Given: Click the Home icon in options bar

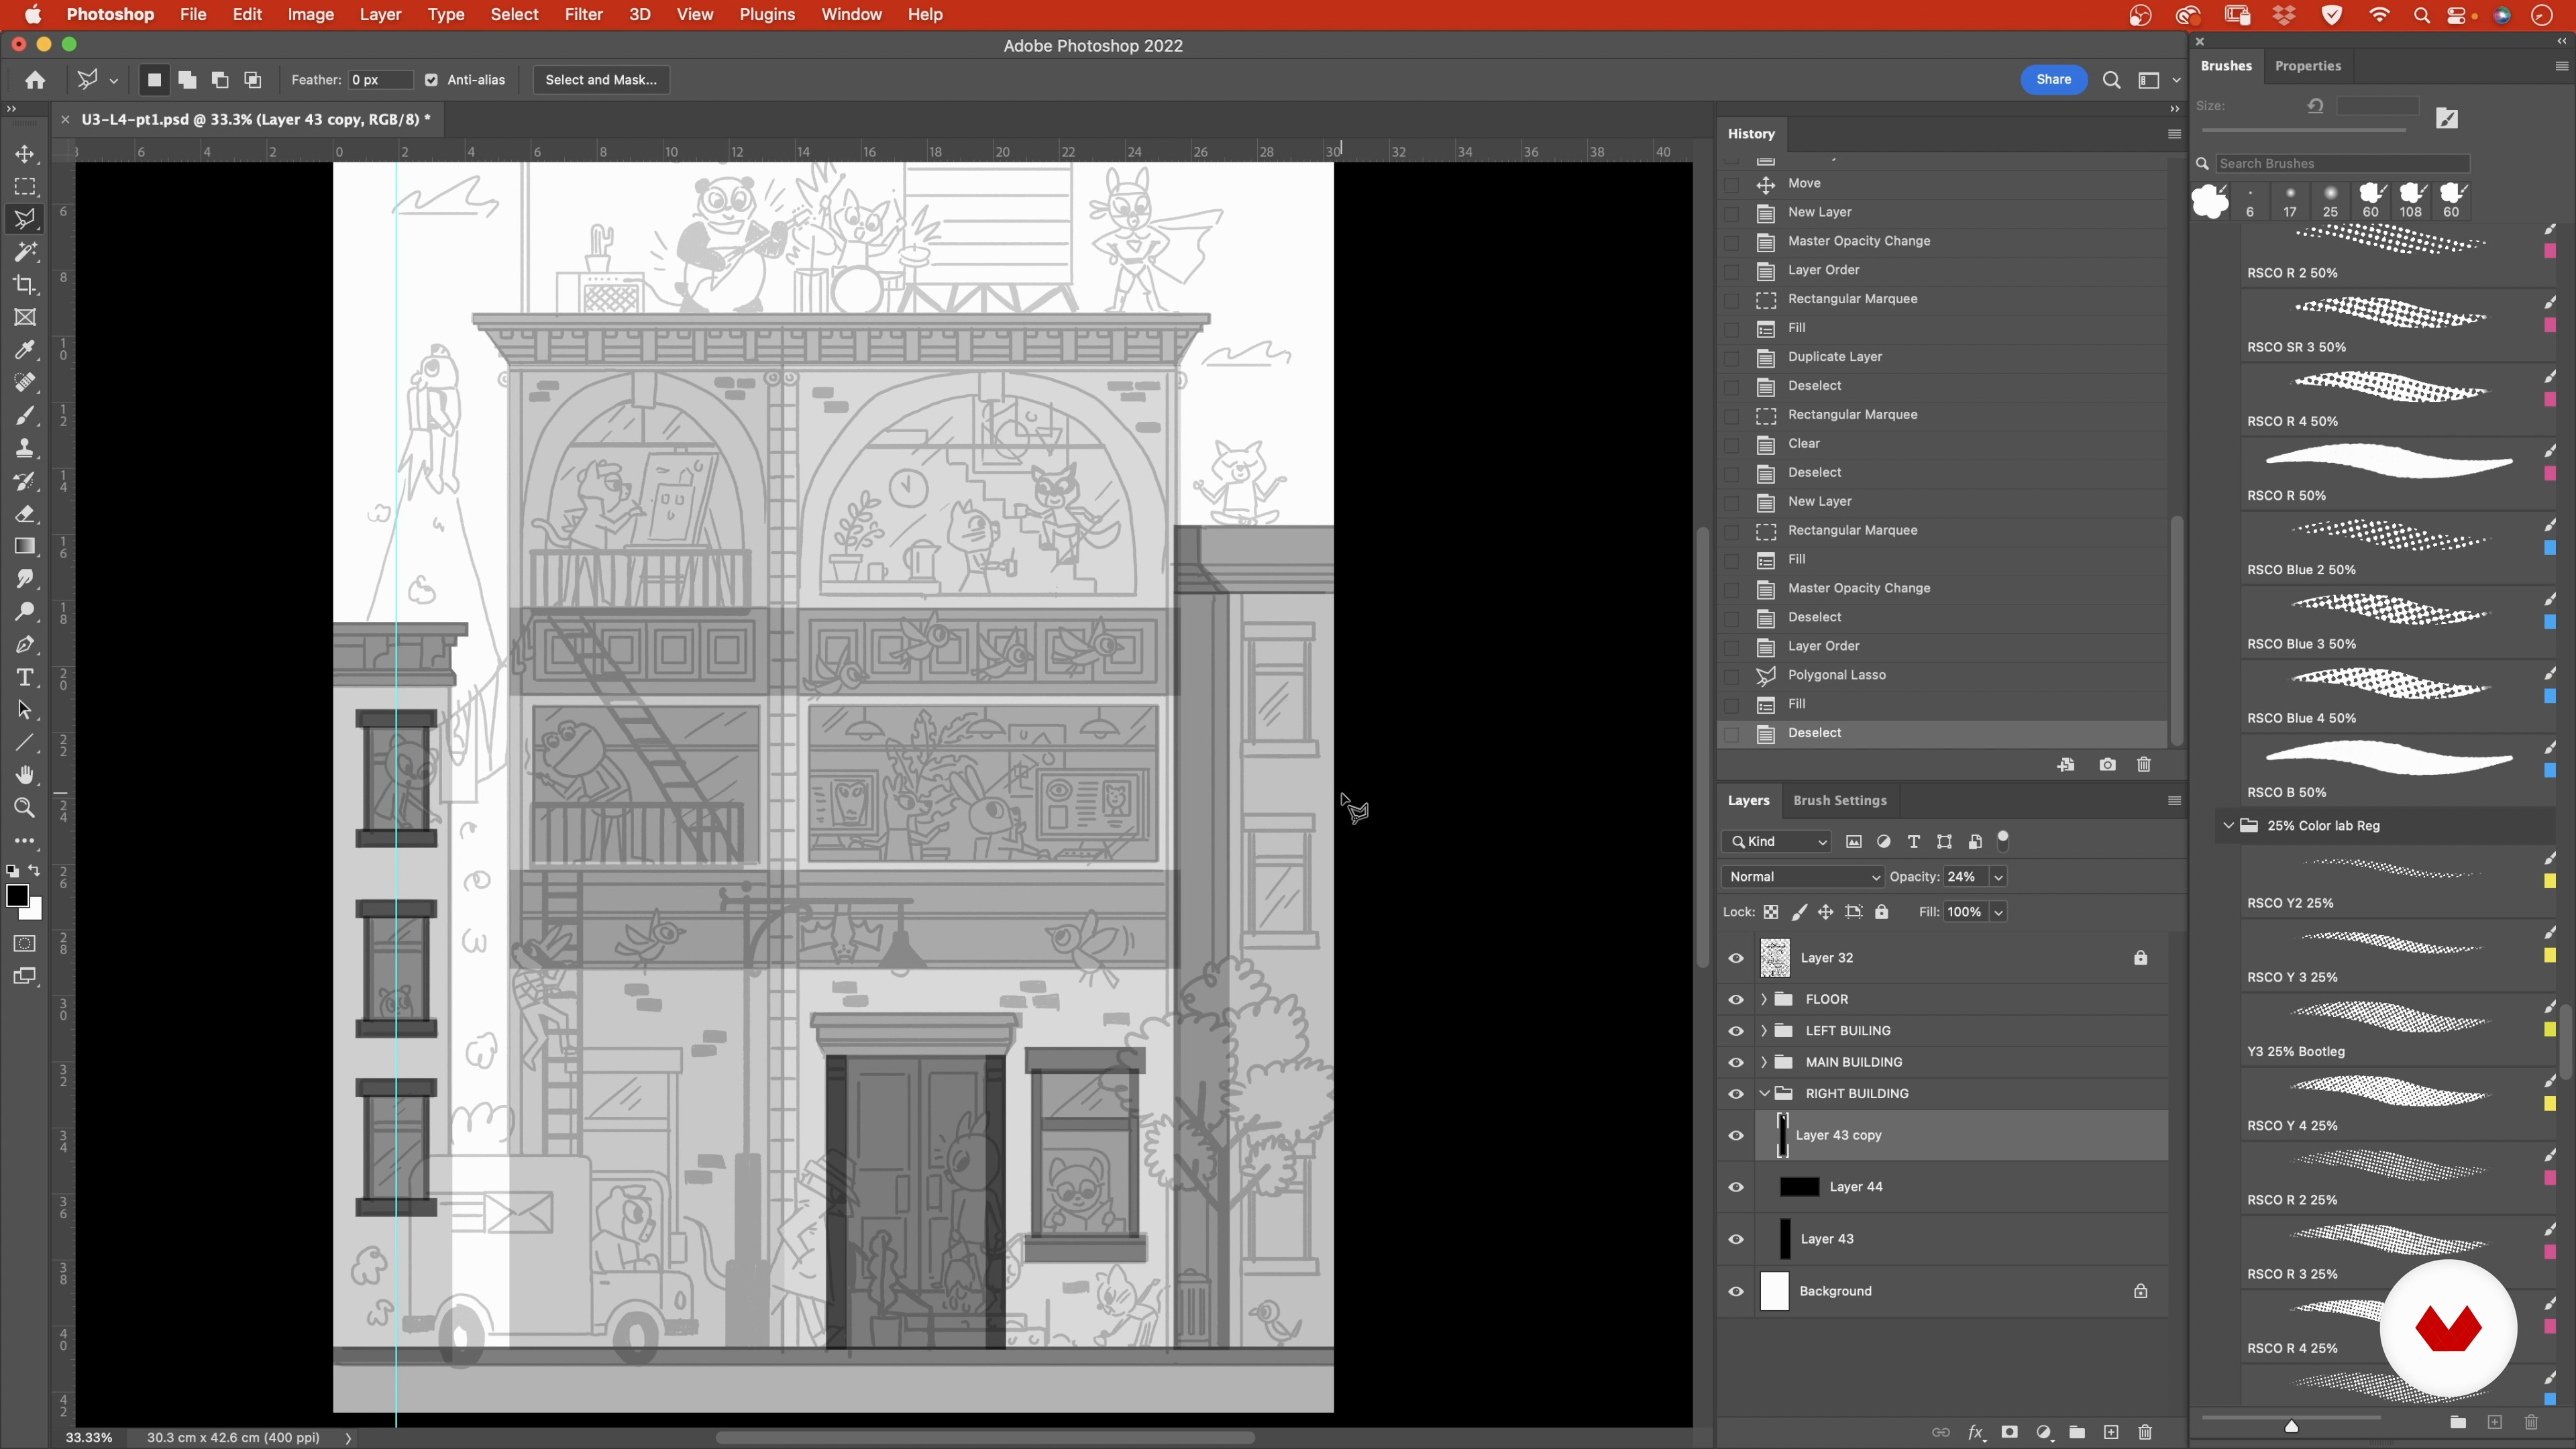Looking at the screenshot, I should click(x=35, y=80).
